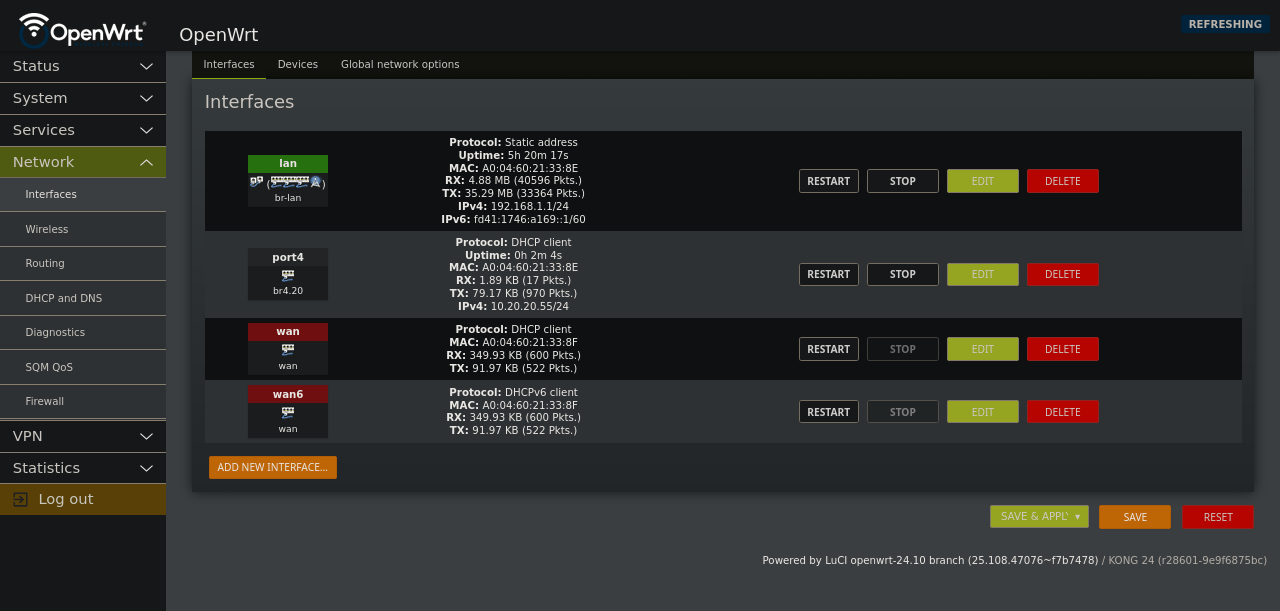This screenshot has width=1280, height=611.
Task: Expand the Services menu chevron
Action: [146, 130]
